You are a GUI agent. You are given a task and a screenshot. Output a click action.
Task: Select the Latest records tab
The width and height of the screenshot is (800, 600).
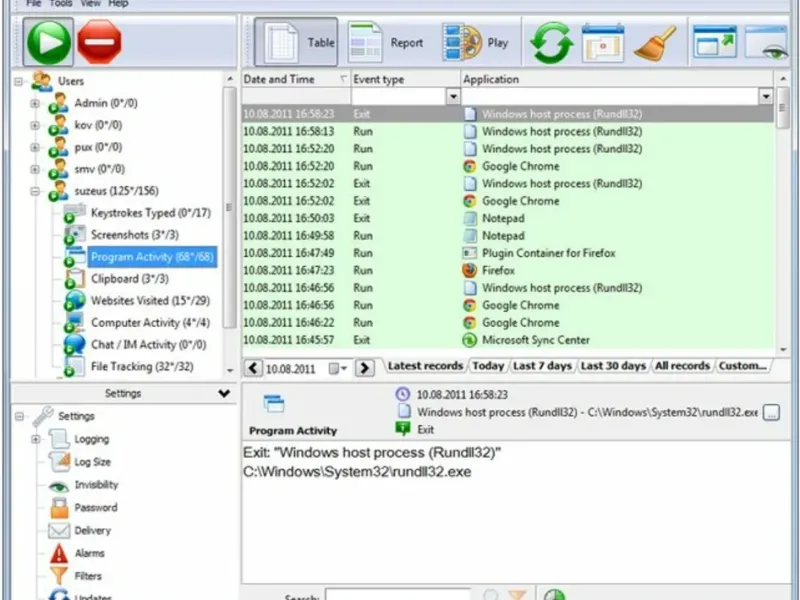(425, 366)
